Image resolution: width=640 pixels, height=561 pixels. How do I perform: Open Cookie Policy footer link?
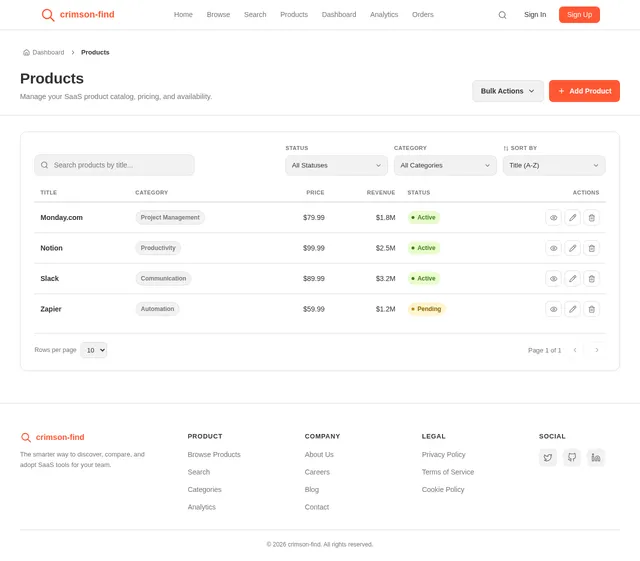(x=443, y=490)
